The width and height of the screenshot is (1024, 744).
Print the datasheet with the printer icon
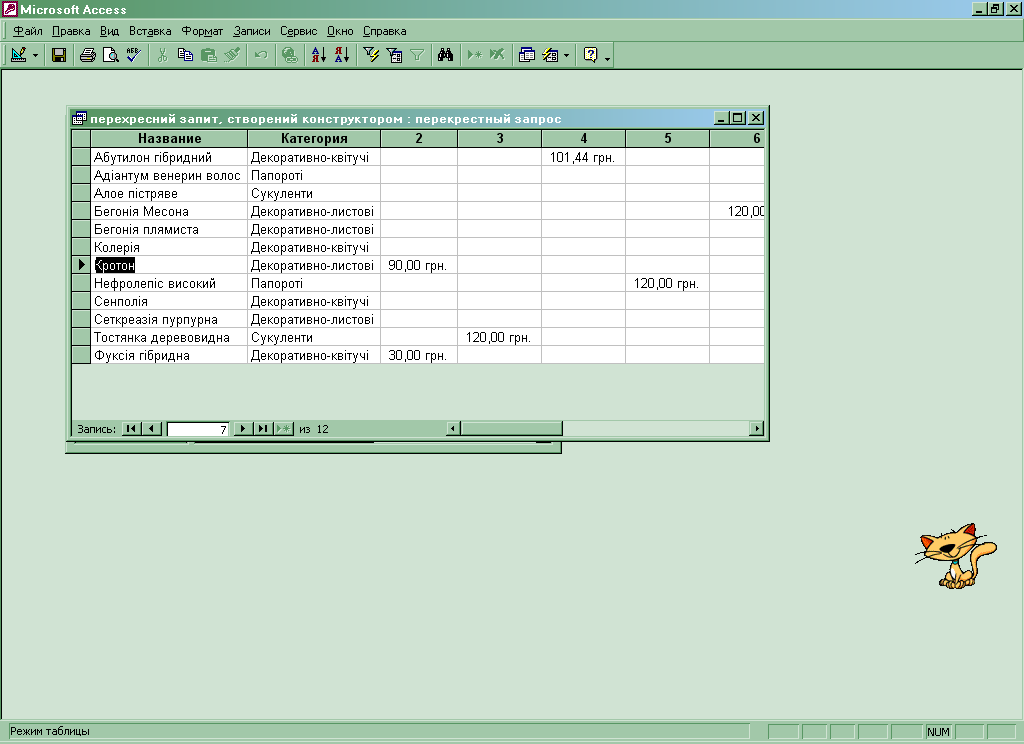pyautogui.click(x=88, y=55)
